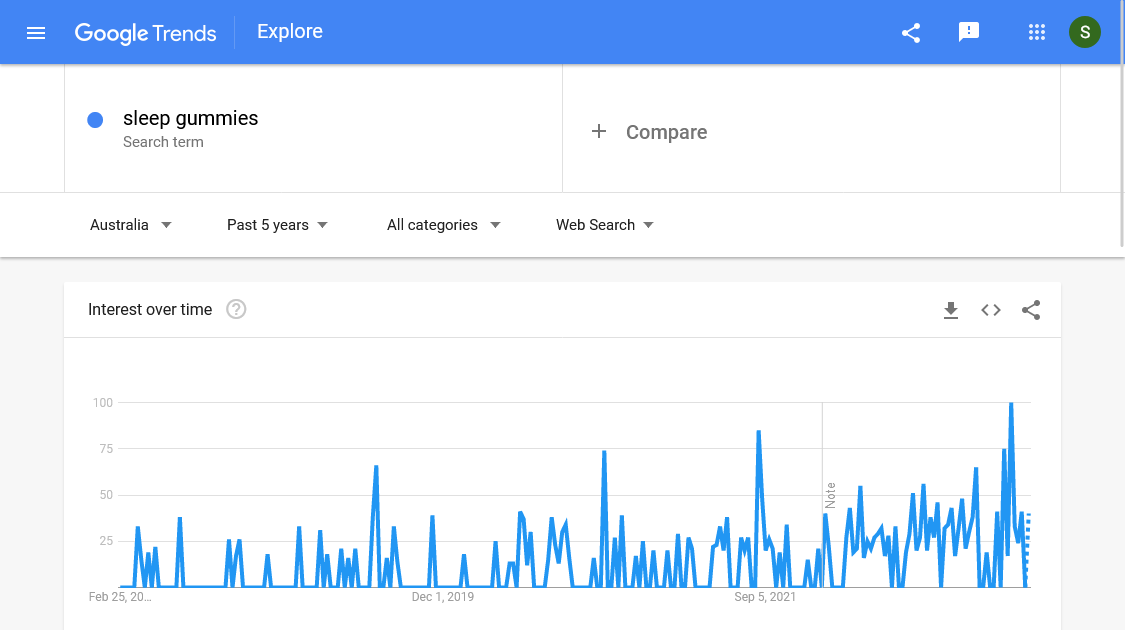The width and height of the screenshot is (1125, 630).
Task: Switch search type from Web Search
Action: click(604, 225)
